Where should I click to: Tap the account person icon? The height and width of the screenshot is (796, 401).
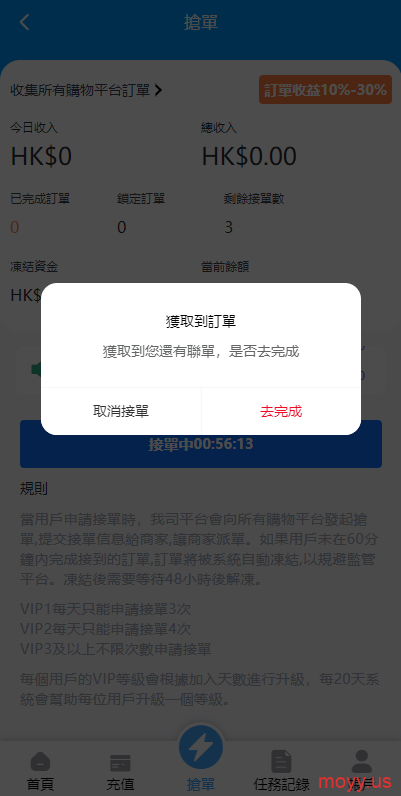click(361, 761)
